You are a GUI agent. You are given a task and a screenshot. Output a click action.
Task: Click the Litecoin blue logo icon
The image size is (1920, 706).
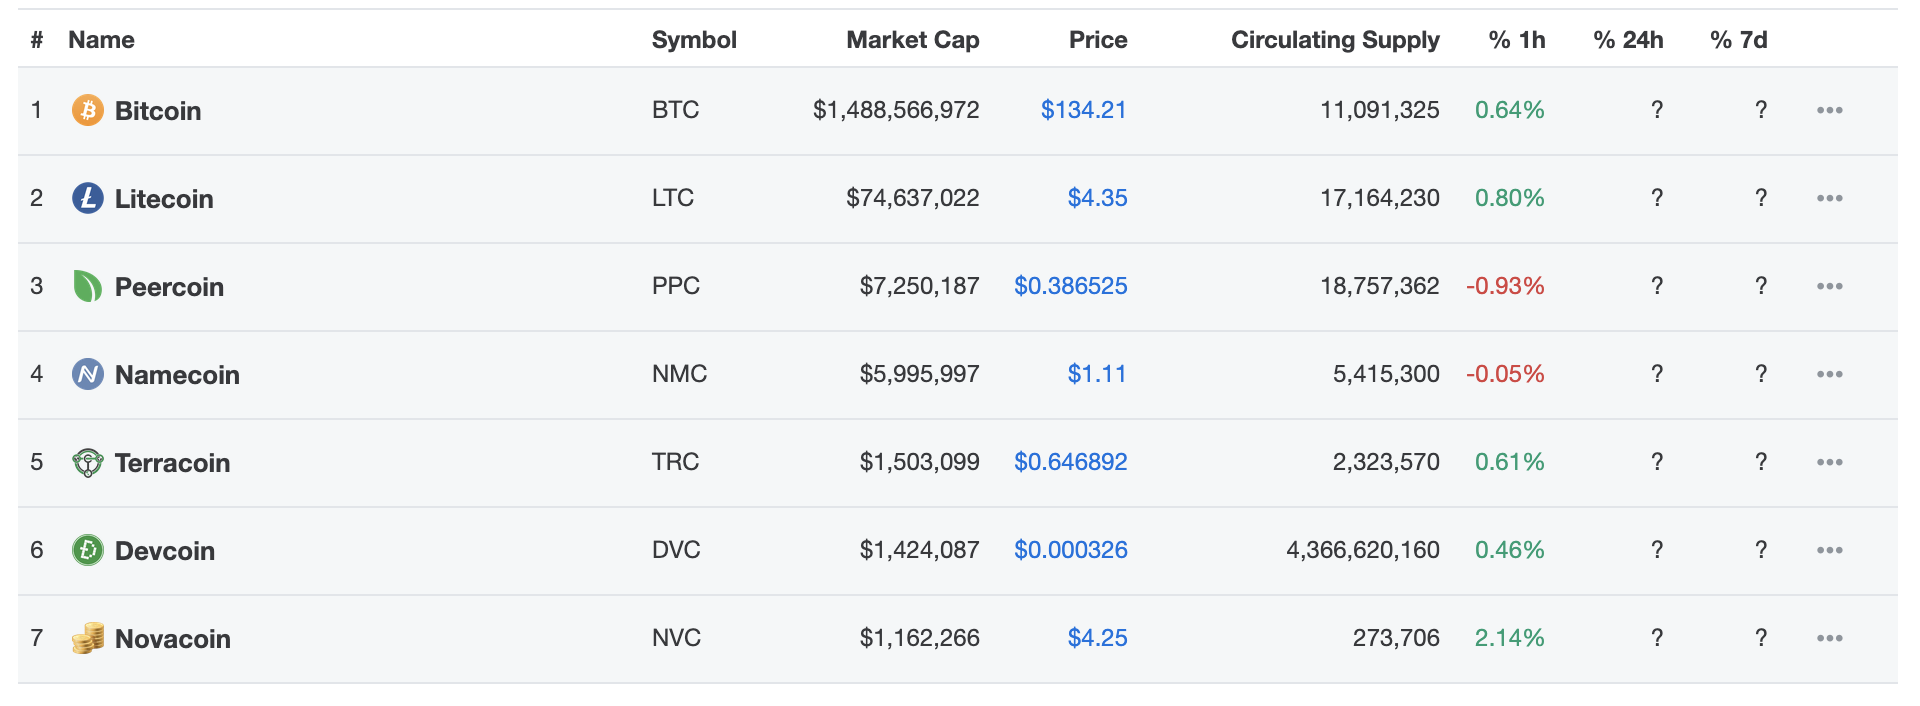point(88,198)
